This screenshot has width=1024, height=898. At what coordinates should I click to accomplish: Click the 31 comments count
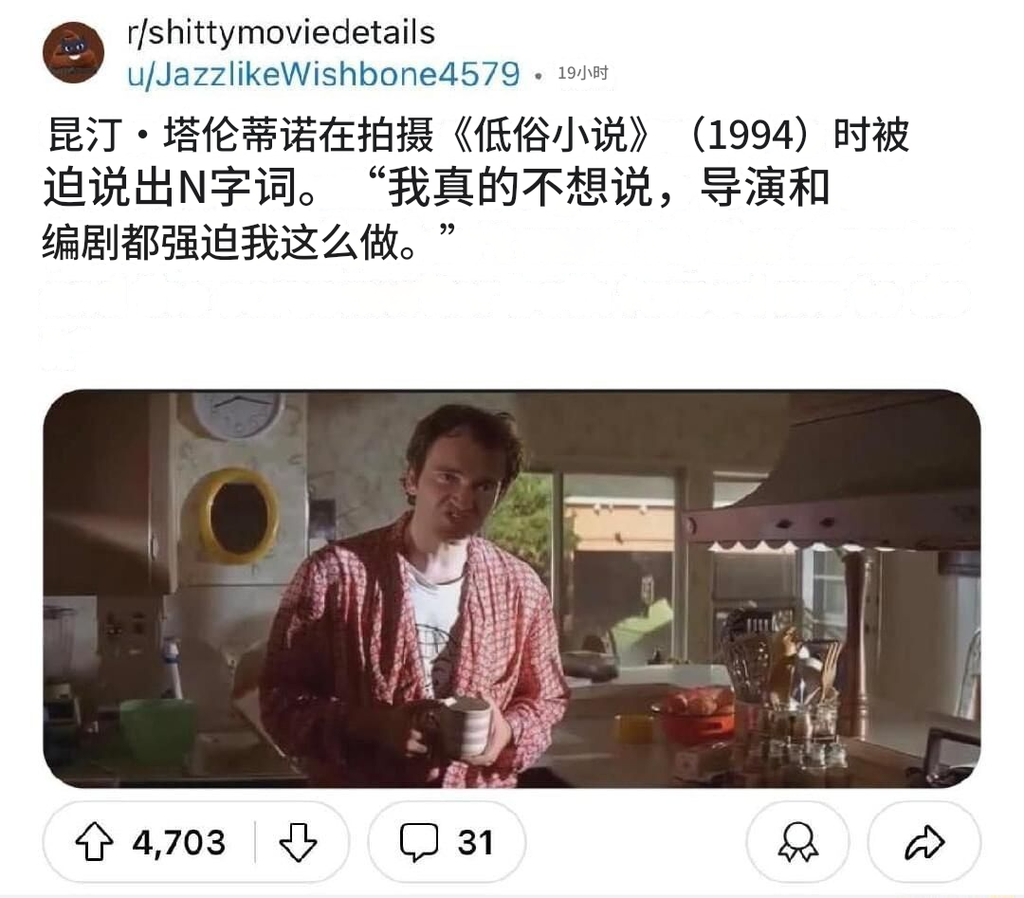[x=475, y=842]
